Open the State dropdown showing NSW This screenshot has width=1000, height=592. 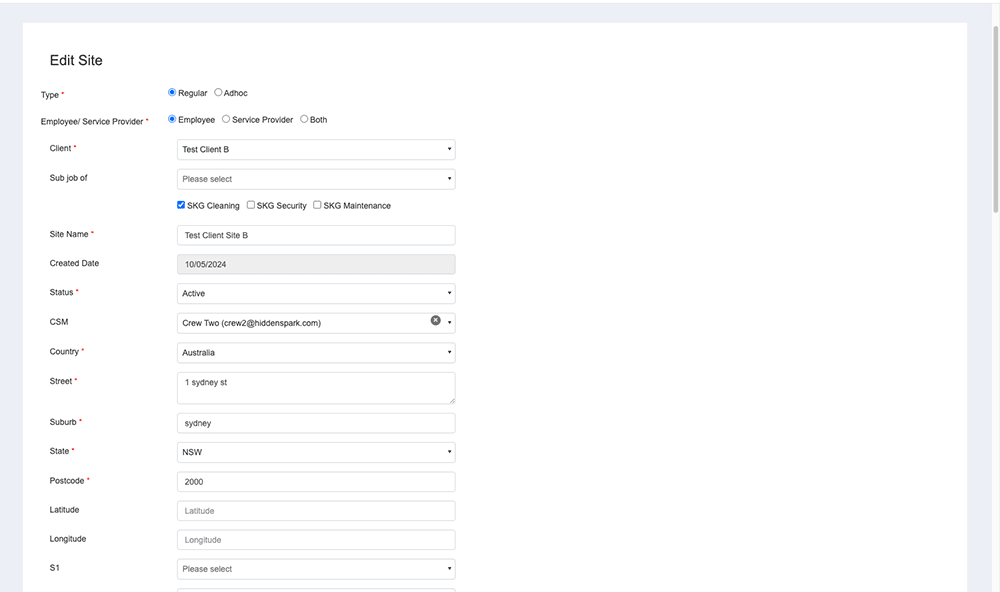[316, 452]
